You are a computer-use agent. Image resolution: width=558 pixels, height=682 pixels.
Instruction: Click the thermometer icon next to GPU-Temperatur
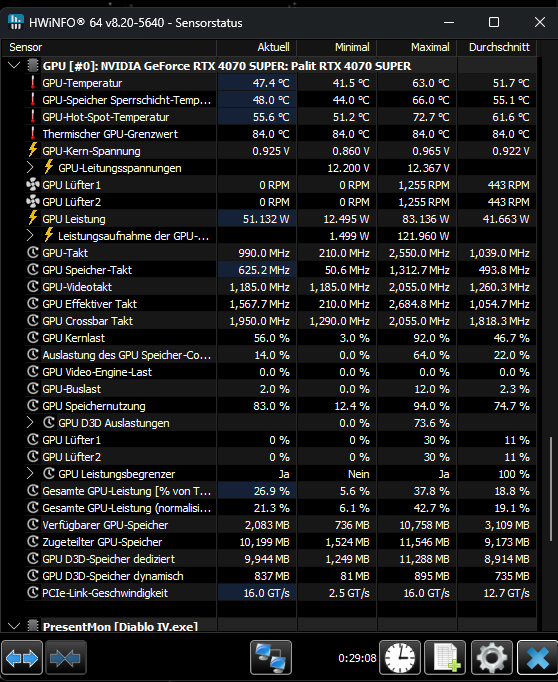point(33,83)
